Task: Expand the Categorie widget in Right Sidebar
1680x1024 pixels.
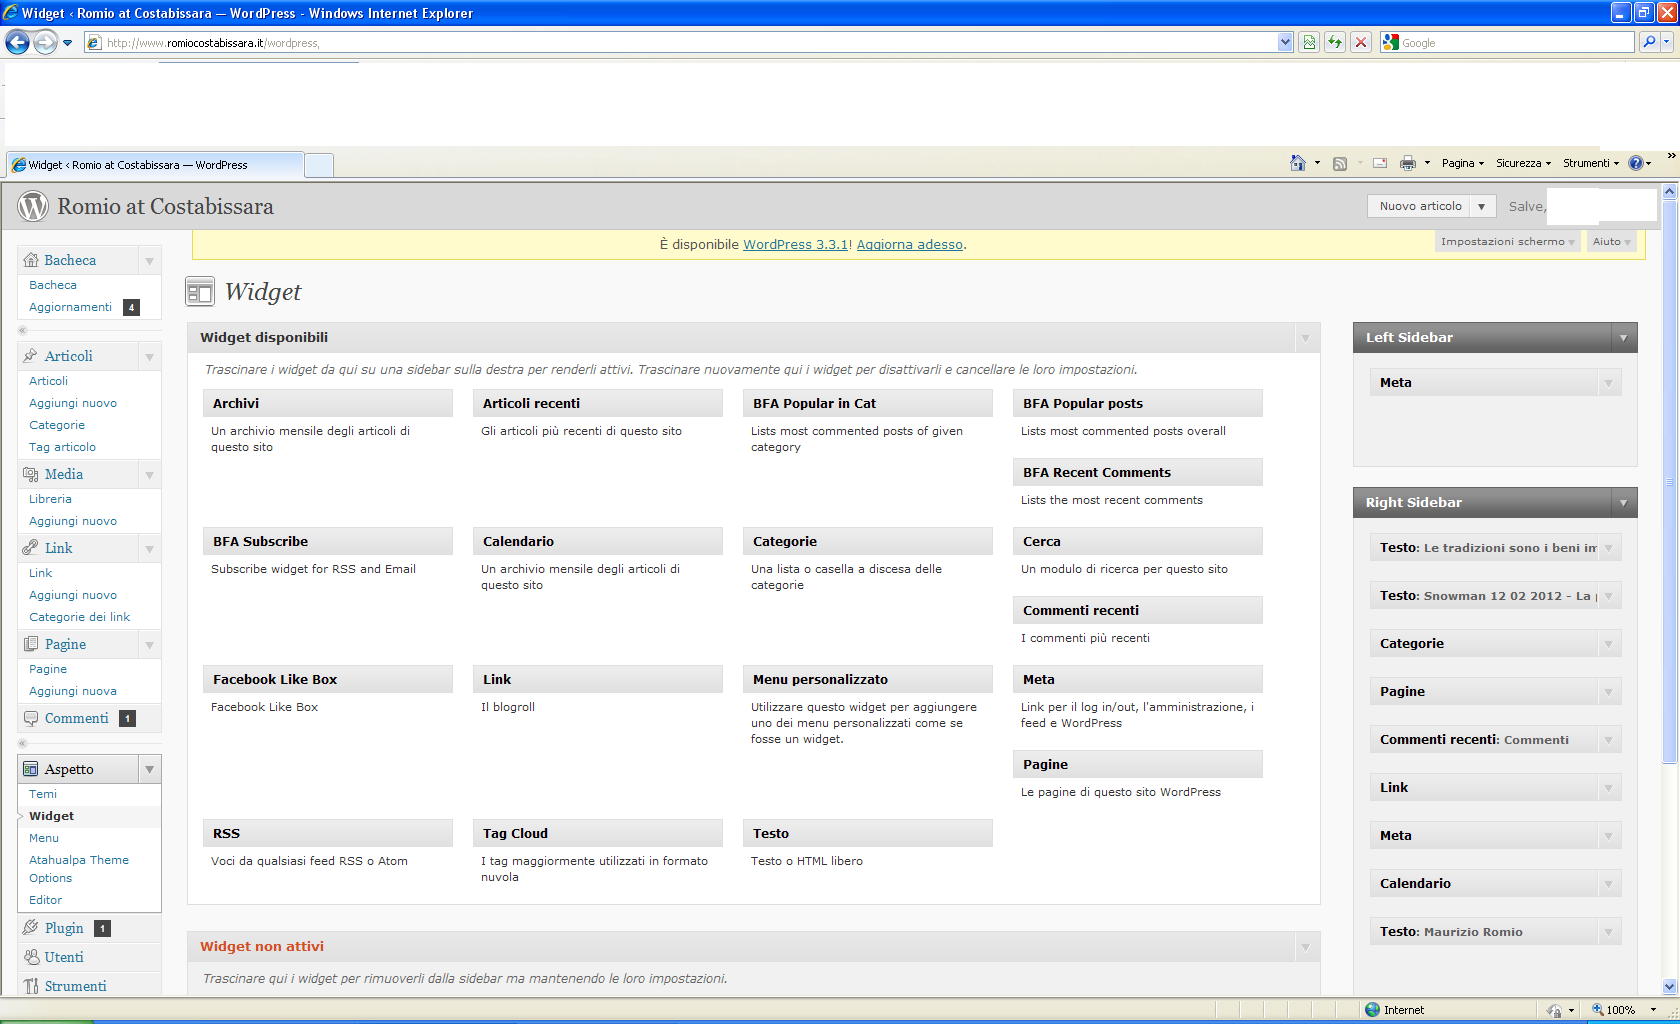Action: [x=1608, y=644]
